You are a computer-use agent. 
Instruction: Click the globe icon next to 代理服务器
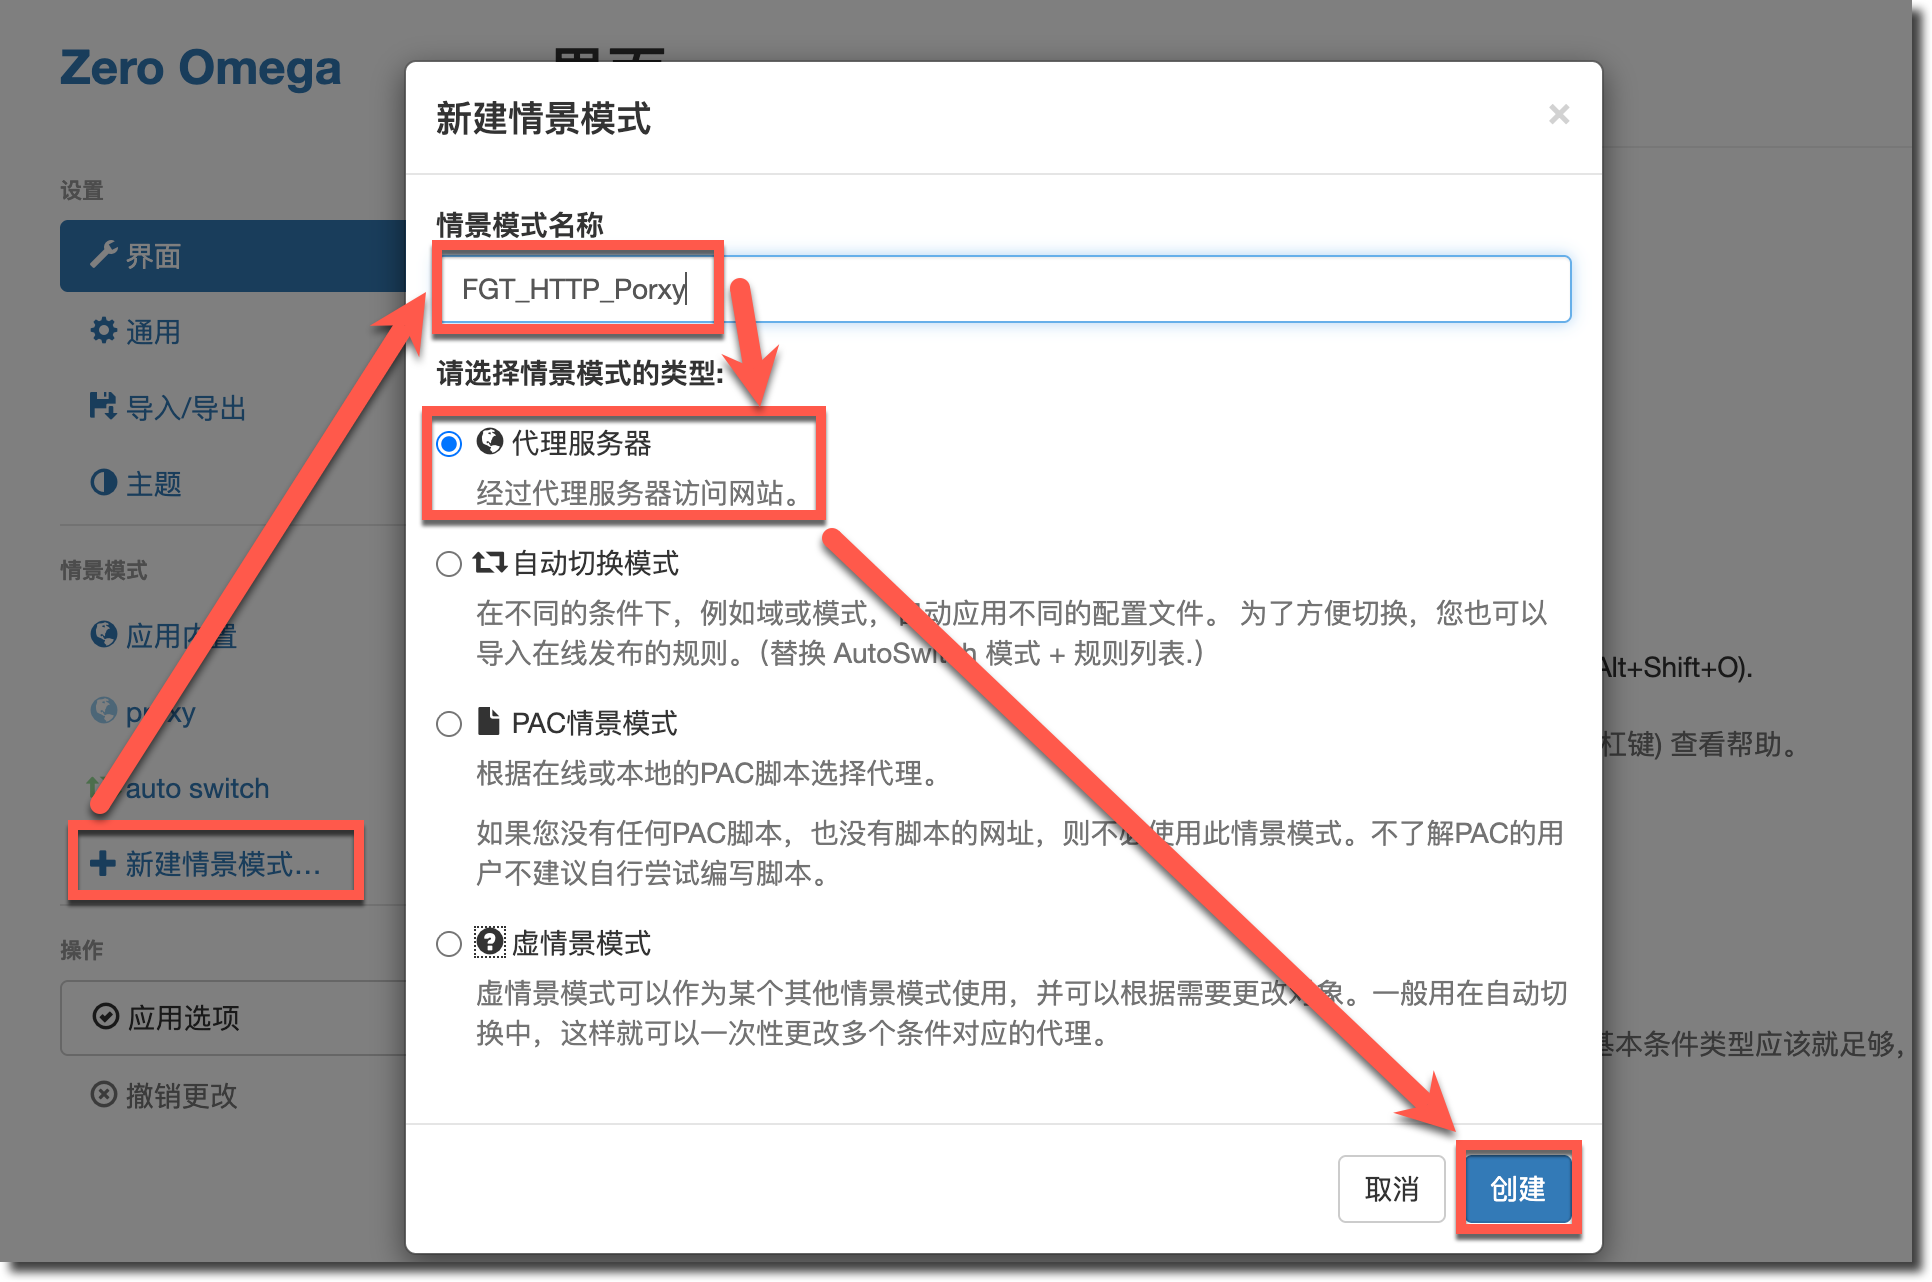pyautogui.click(x=490, y=441)
